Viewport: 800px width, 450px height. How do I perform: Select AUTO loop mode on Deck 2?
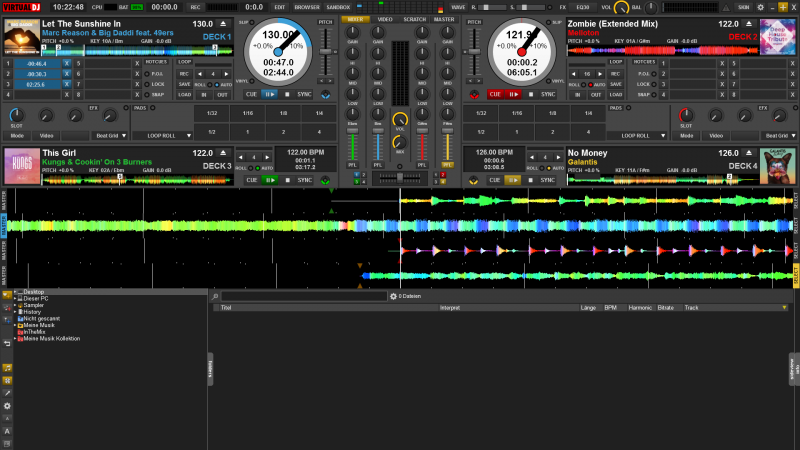coord(590,85)
